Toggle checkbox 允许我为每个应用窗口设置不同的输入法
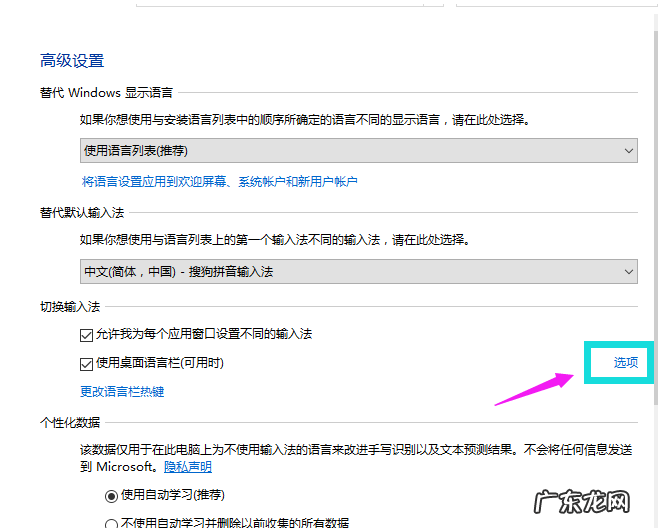This screenshot has width=668, height=531. [86, 335]
